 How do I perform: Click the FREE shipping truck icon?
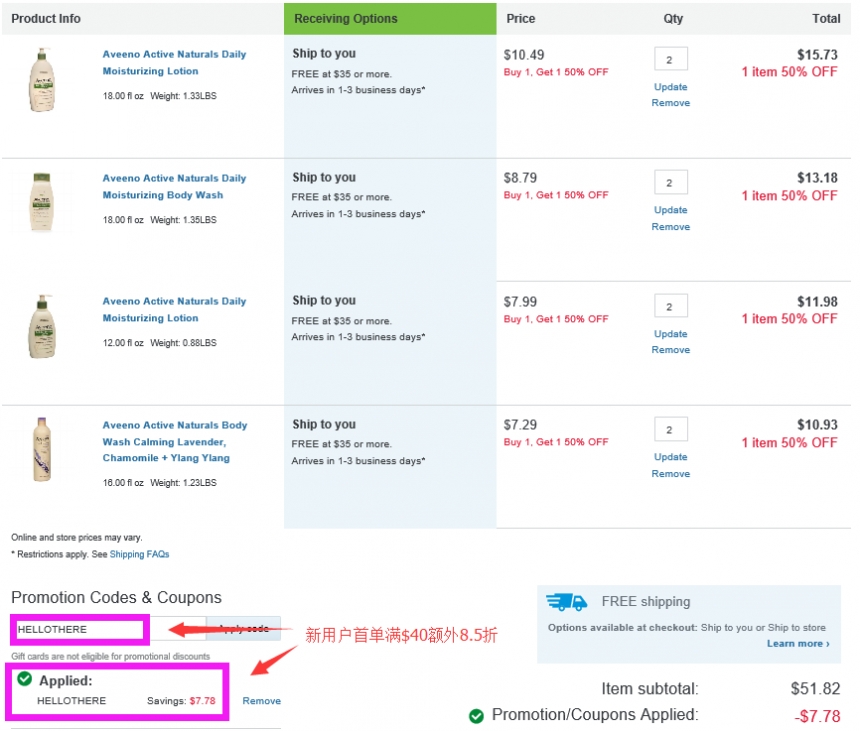point(567,602)
